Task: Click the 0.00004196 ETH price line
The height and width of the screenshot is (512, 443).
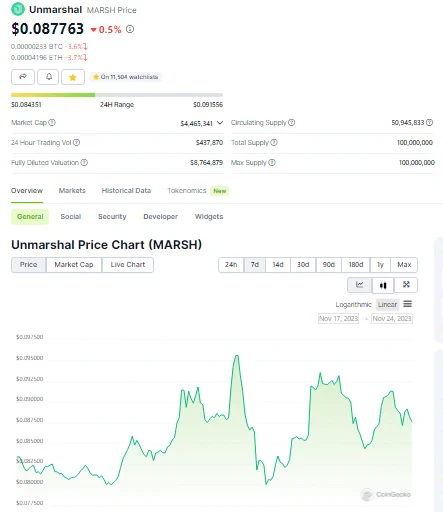Action: click(49, 58)
